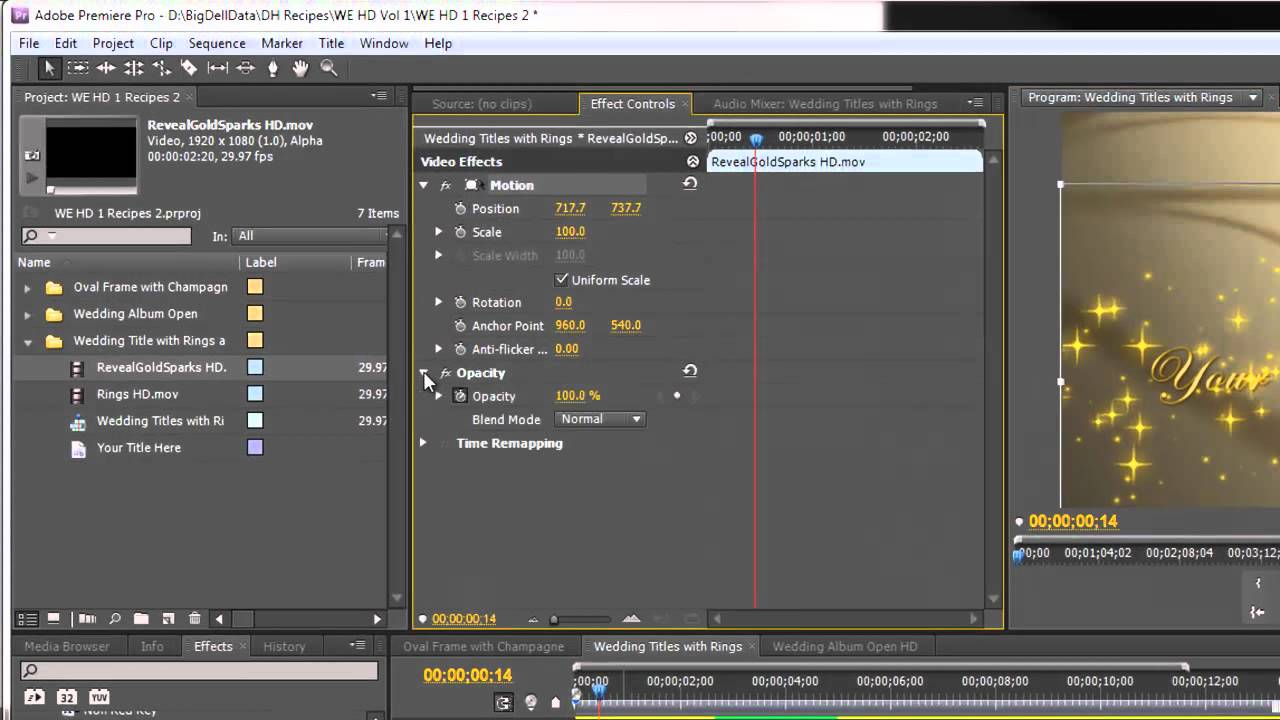Select the Rolling Edit tool
1280x720 pixels.
pyautogui.click(x=134, y=68)
